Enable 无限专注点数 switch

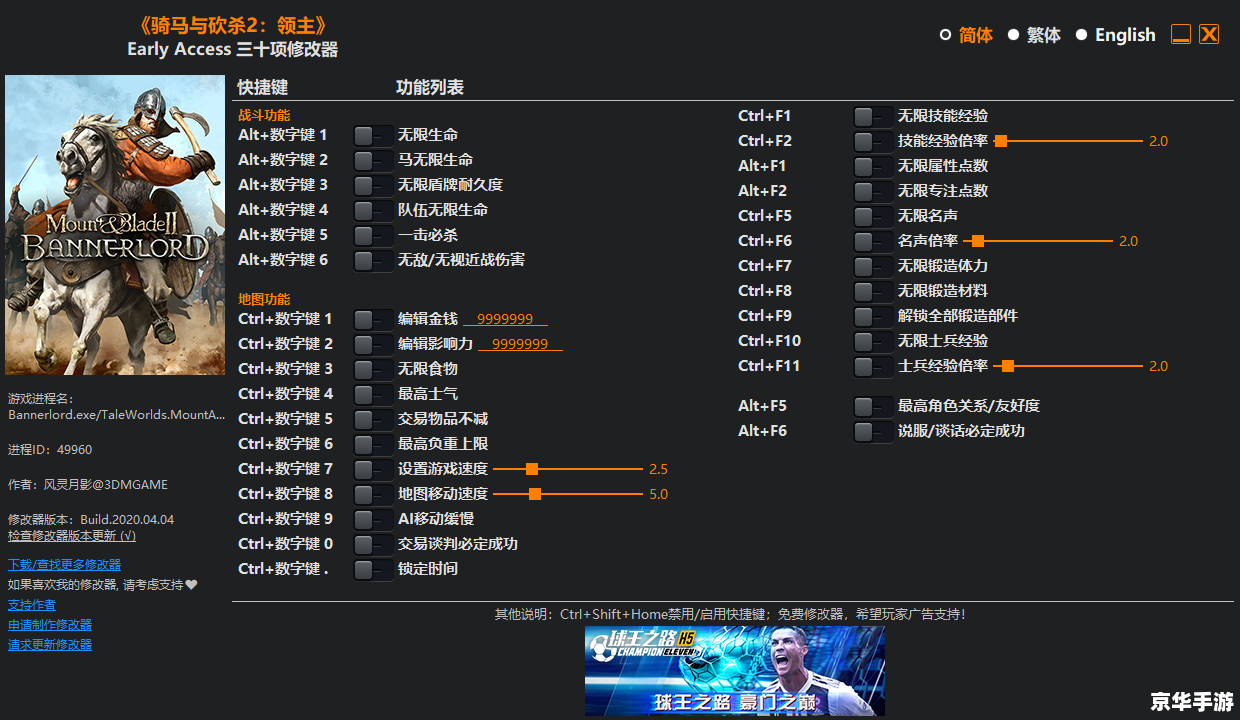pos(873,191)
